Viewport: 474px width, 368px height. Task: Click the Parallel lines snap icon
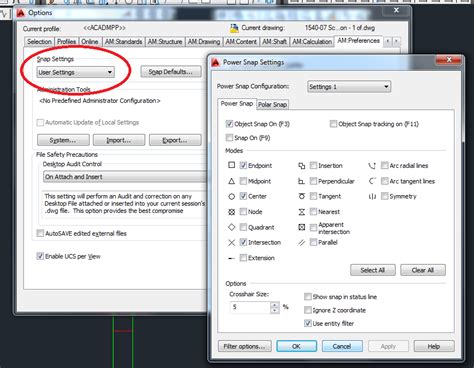[302, 243]
